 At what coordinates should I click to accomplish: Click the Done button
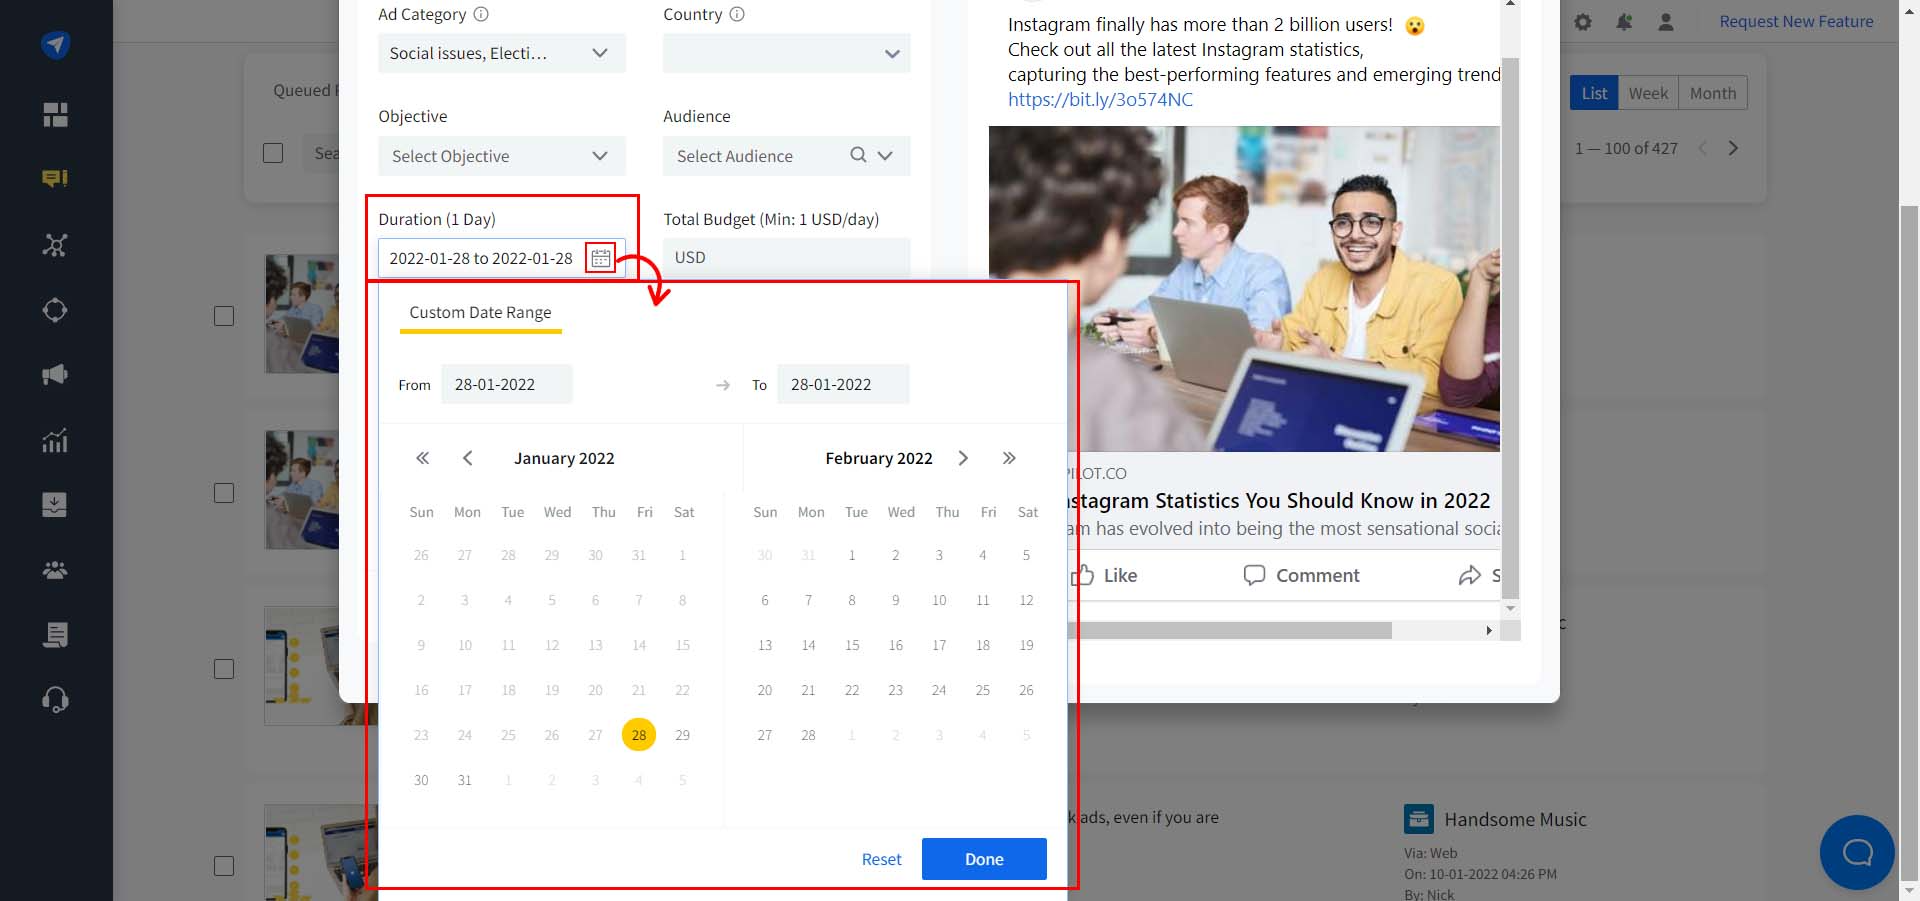(984, 859)
